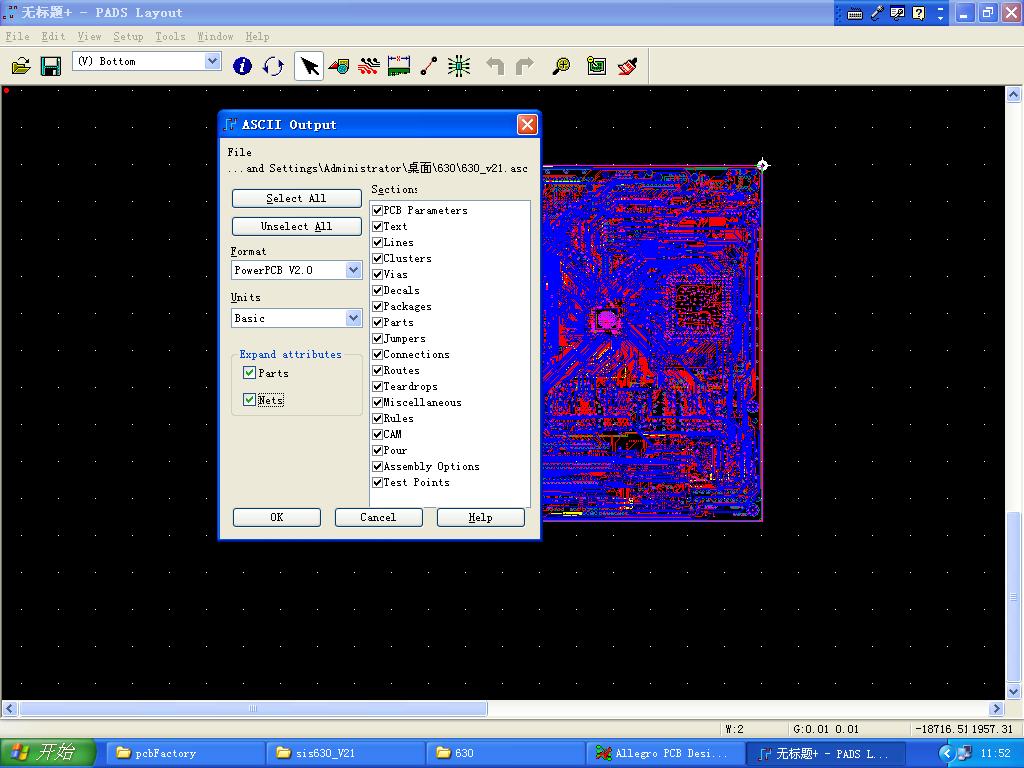Open the Format PowerPCB V2.0 dropdown
This screenshot has width=1024, height=768.
click(353, 270)
